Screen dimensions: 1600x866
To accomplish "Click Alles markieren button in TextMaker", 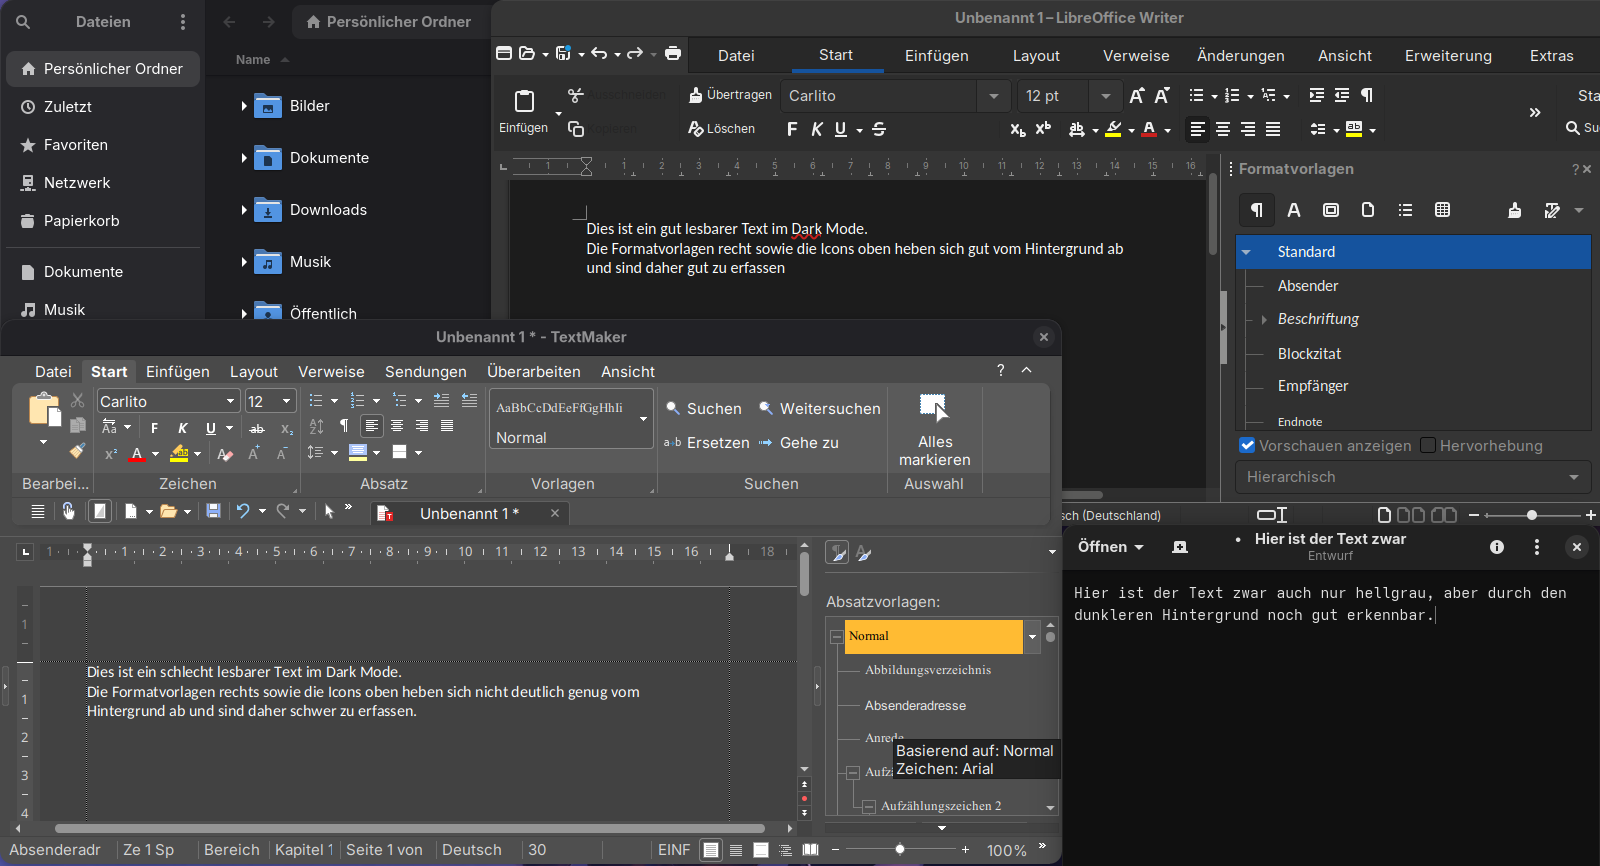I will [x=934, y=430].
